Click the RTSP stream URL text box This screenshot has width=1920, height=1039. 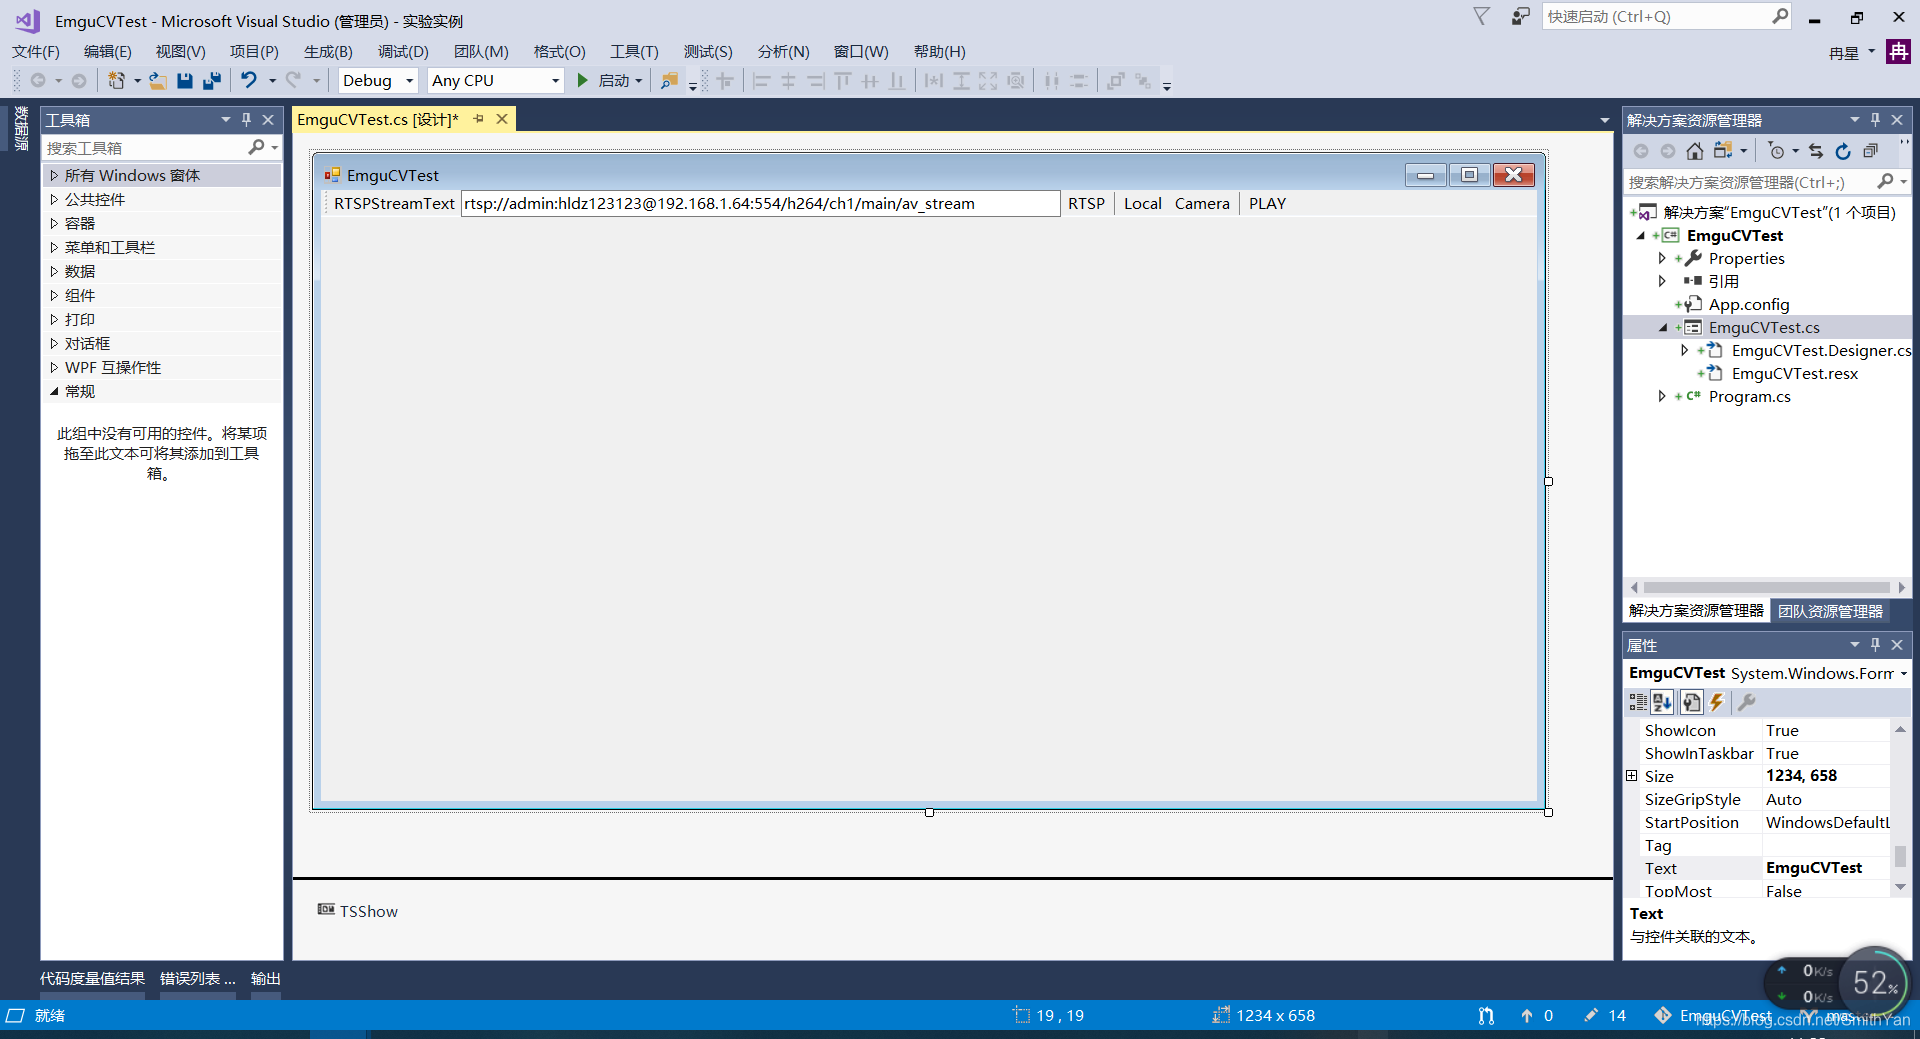pos(760,203)
